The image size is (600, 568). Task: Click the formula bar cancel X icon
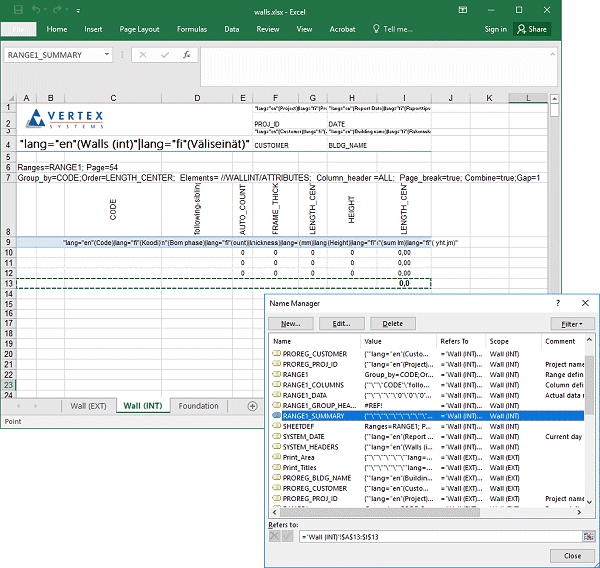(x=143, y=55)
